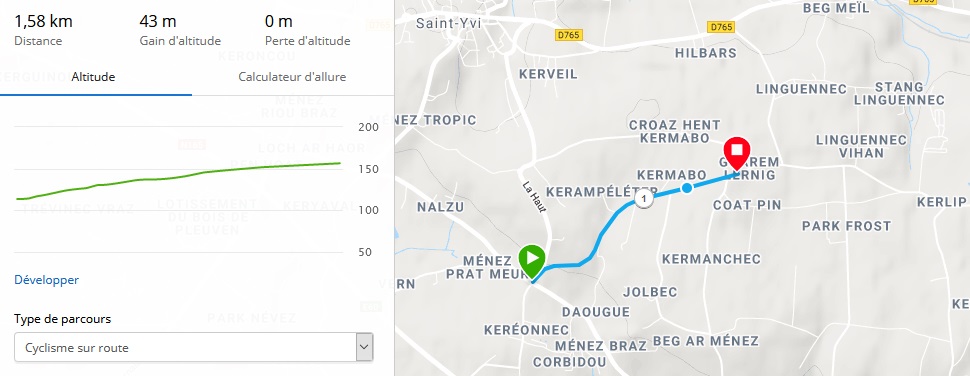
Task: Click the 150 axis label on chart
Action: pyautogui.click(x=368, y=169)
